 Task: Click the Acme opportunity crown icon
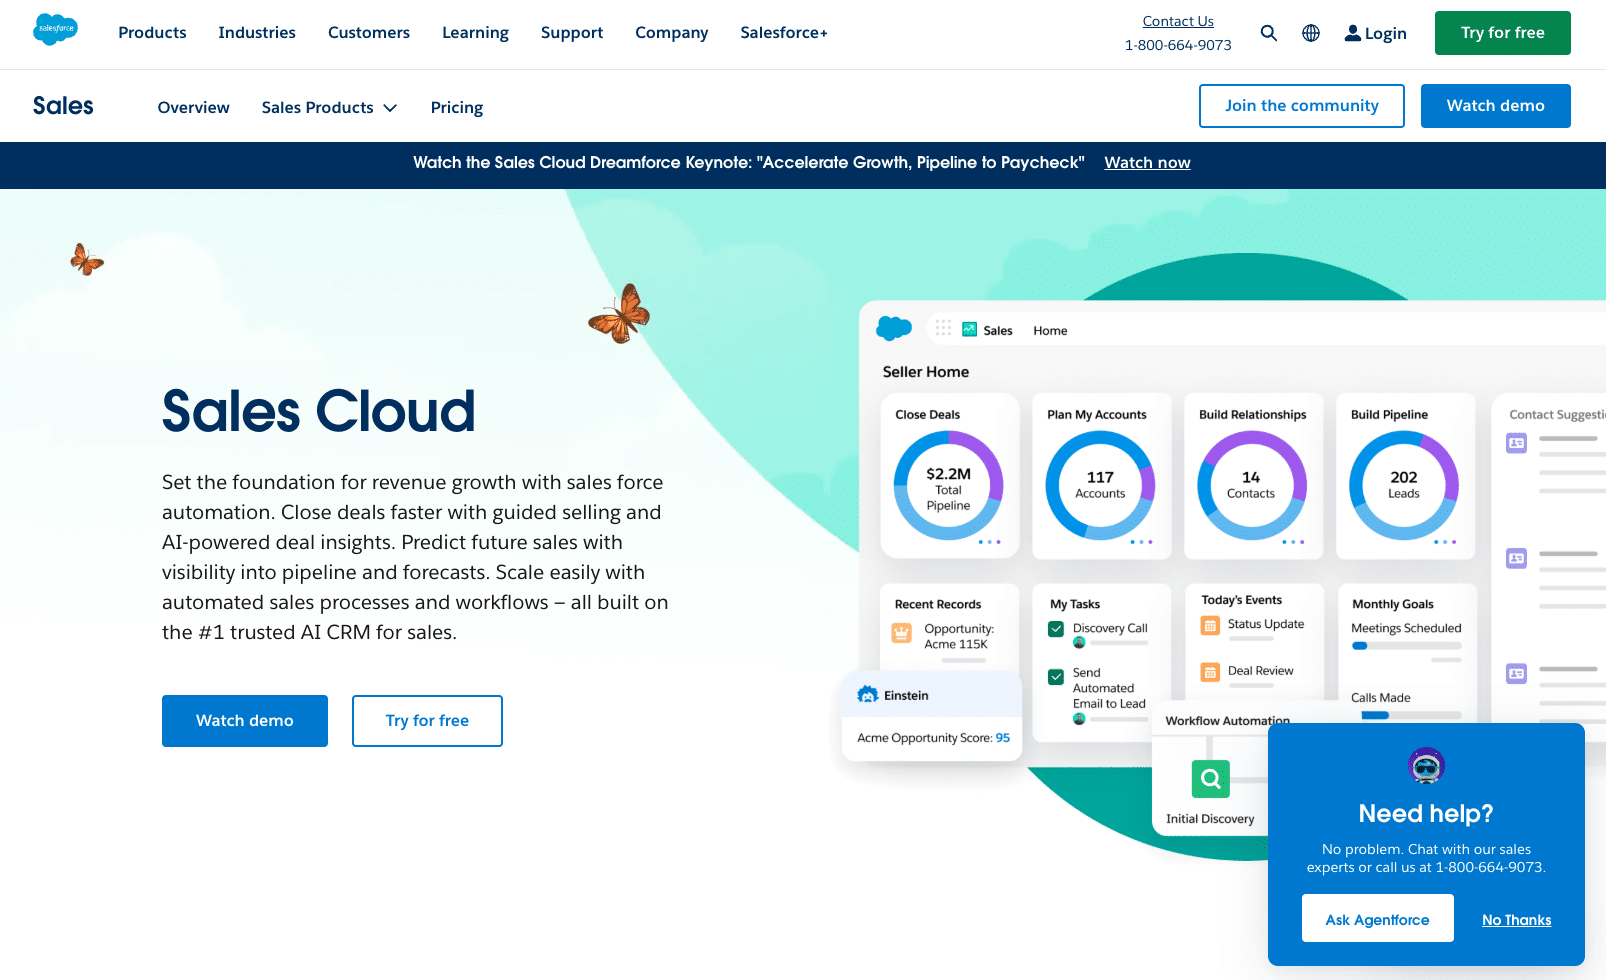tap(902, 632)
